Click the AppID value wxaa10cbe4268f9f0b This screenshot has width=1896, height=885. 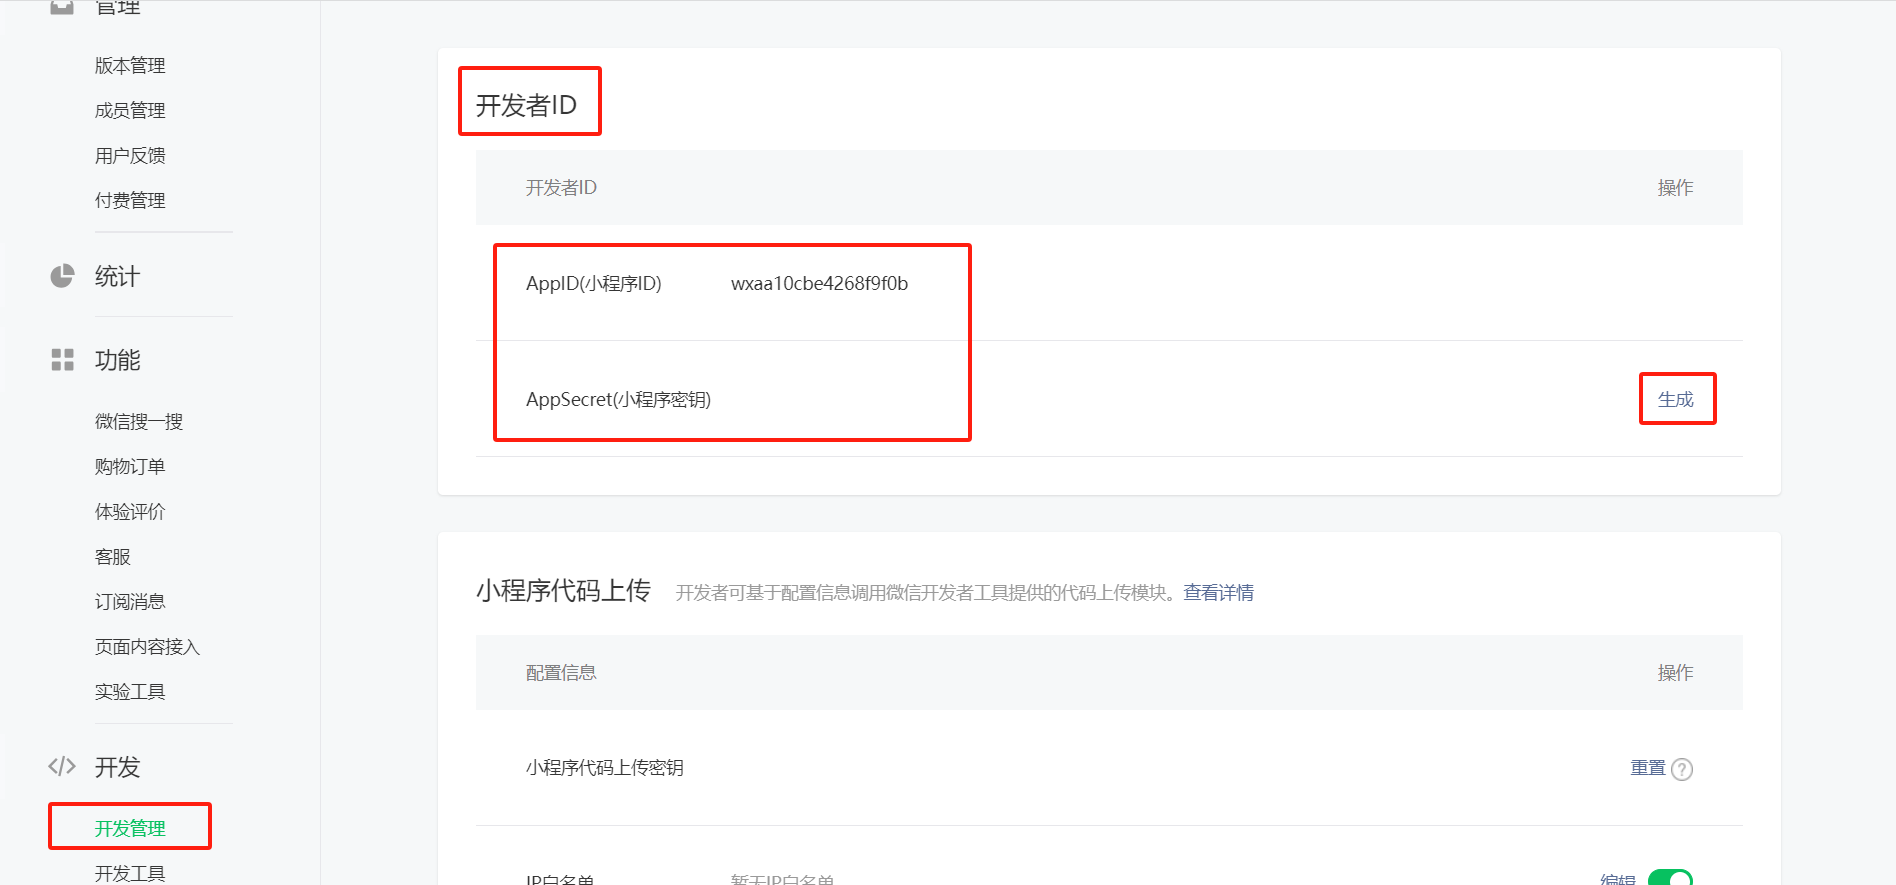tap(819, 284)
